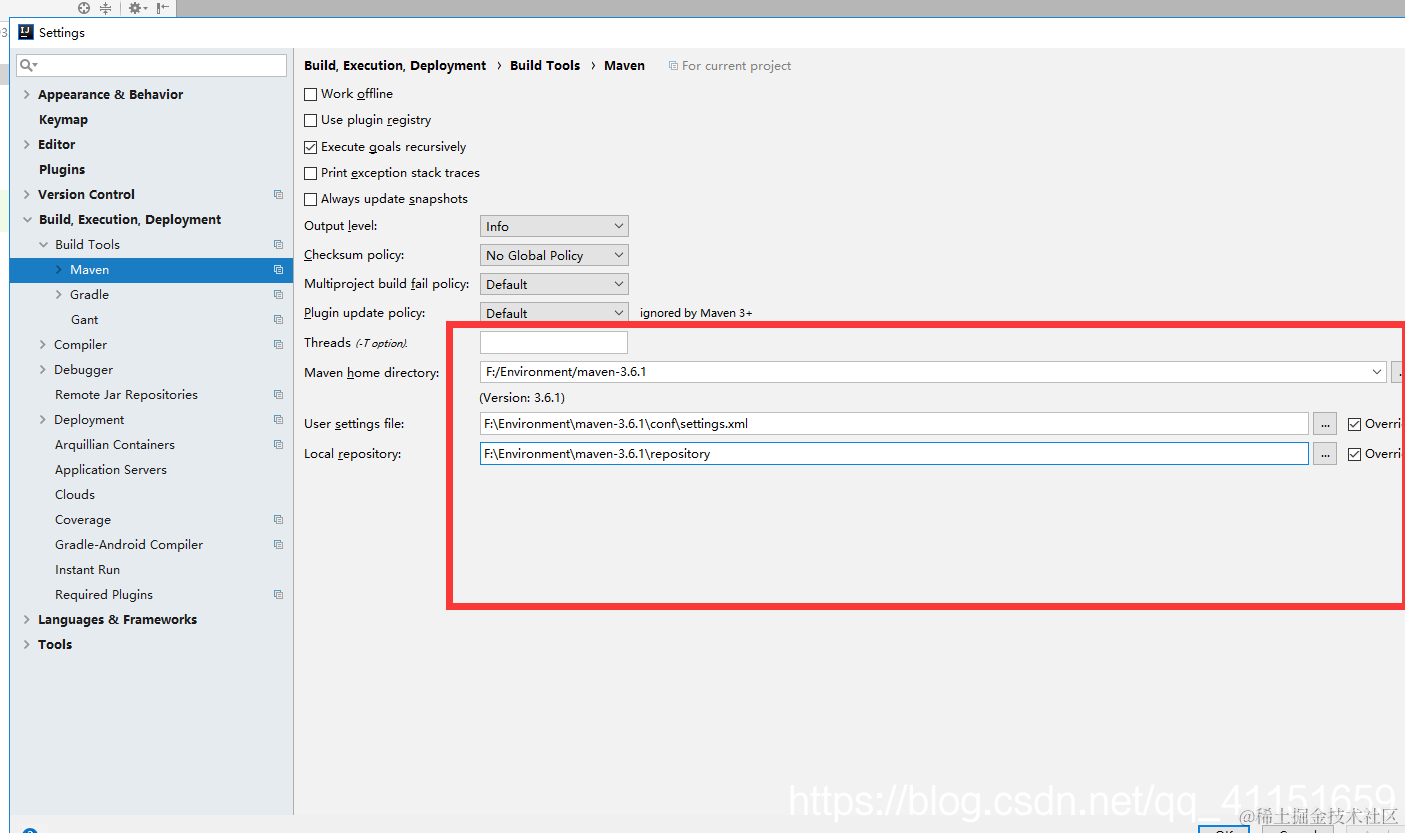Click the Build Tools breadcrumb
Image resolution: width=1405 pixels, height=833 pixels.
click(545, 66)
